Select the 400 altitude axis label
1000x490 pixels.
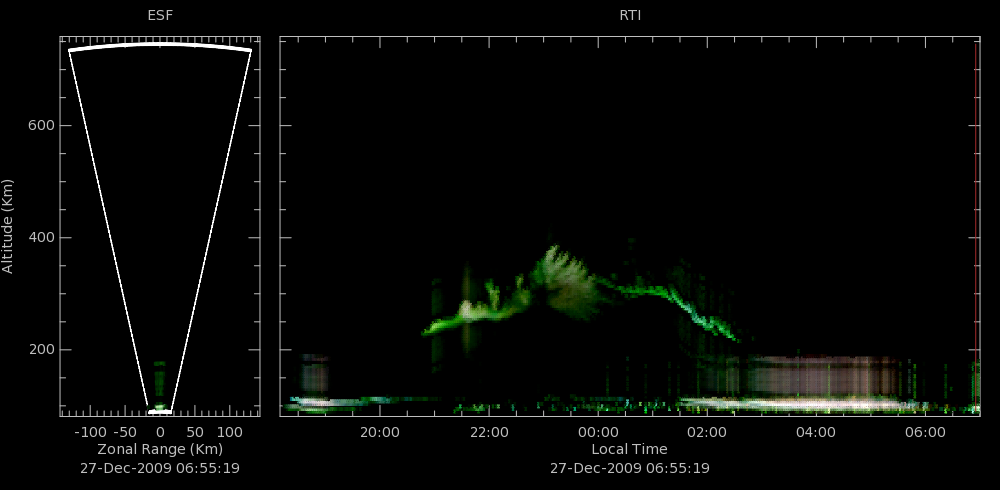pyautogui.click(x=41, y=237)
